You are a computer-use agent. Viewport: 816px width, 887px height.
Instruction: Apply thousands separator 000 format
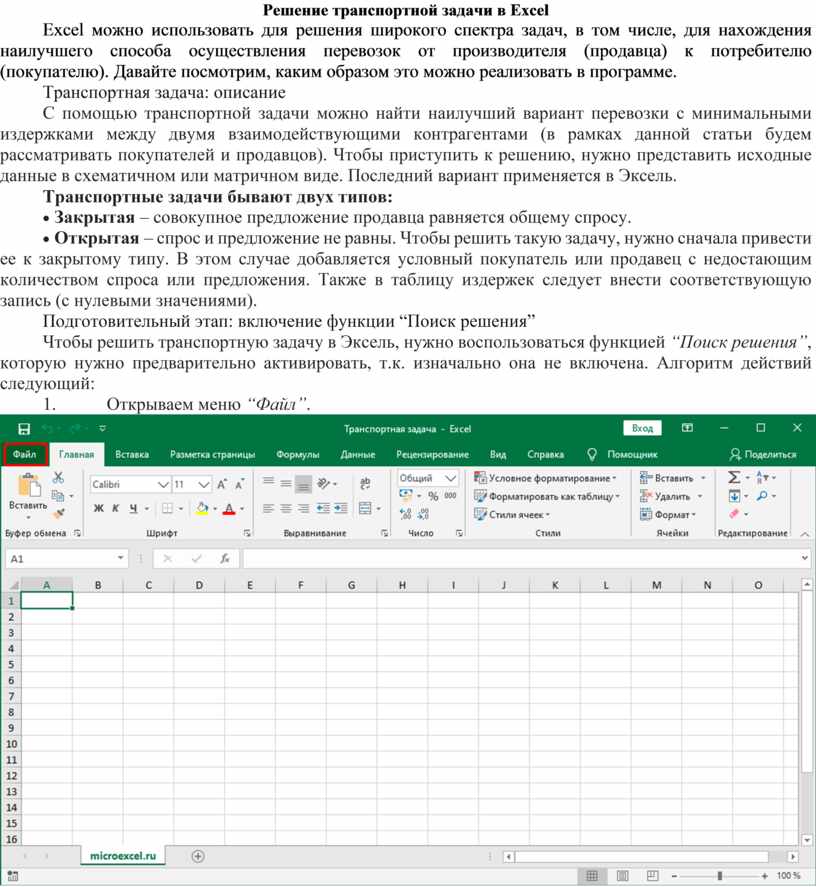tap(450, 496)
